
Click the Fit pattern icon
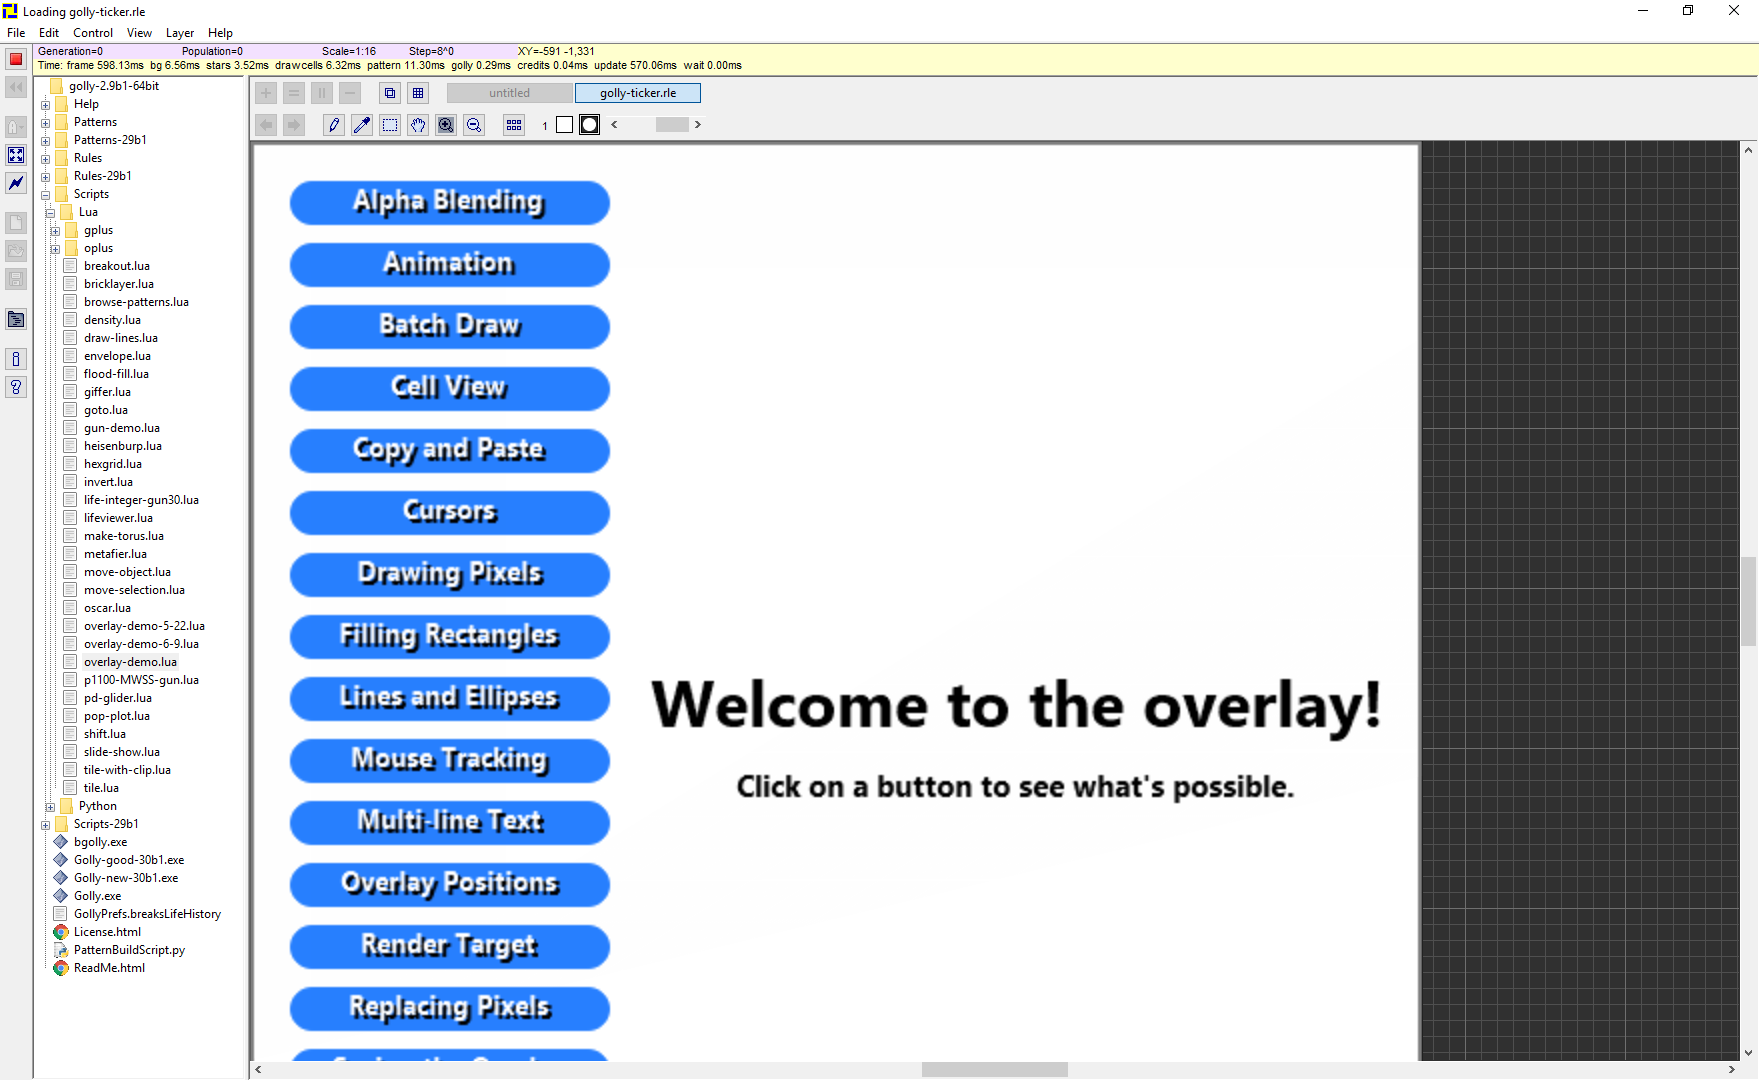(x=16, y=155)
